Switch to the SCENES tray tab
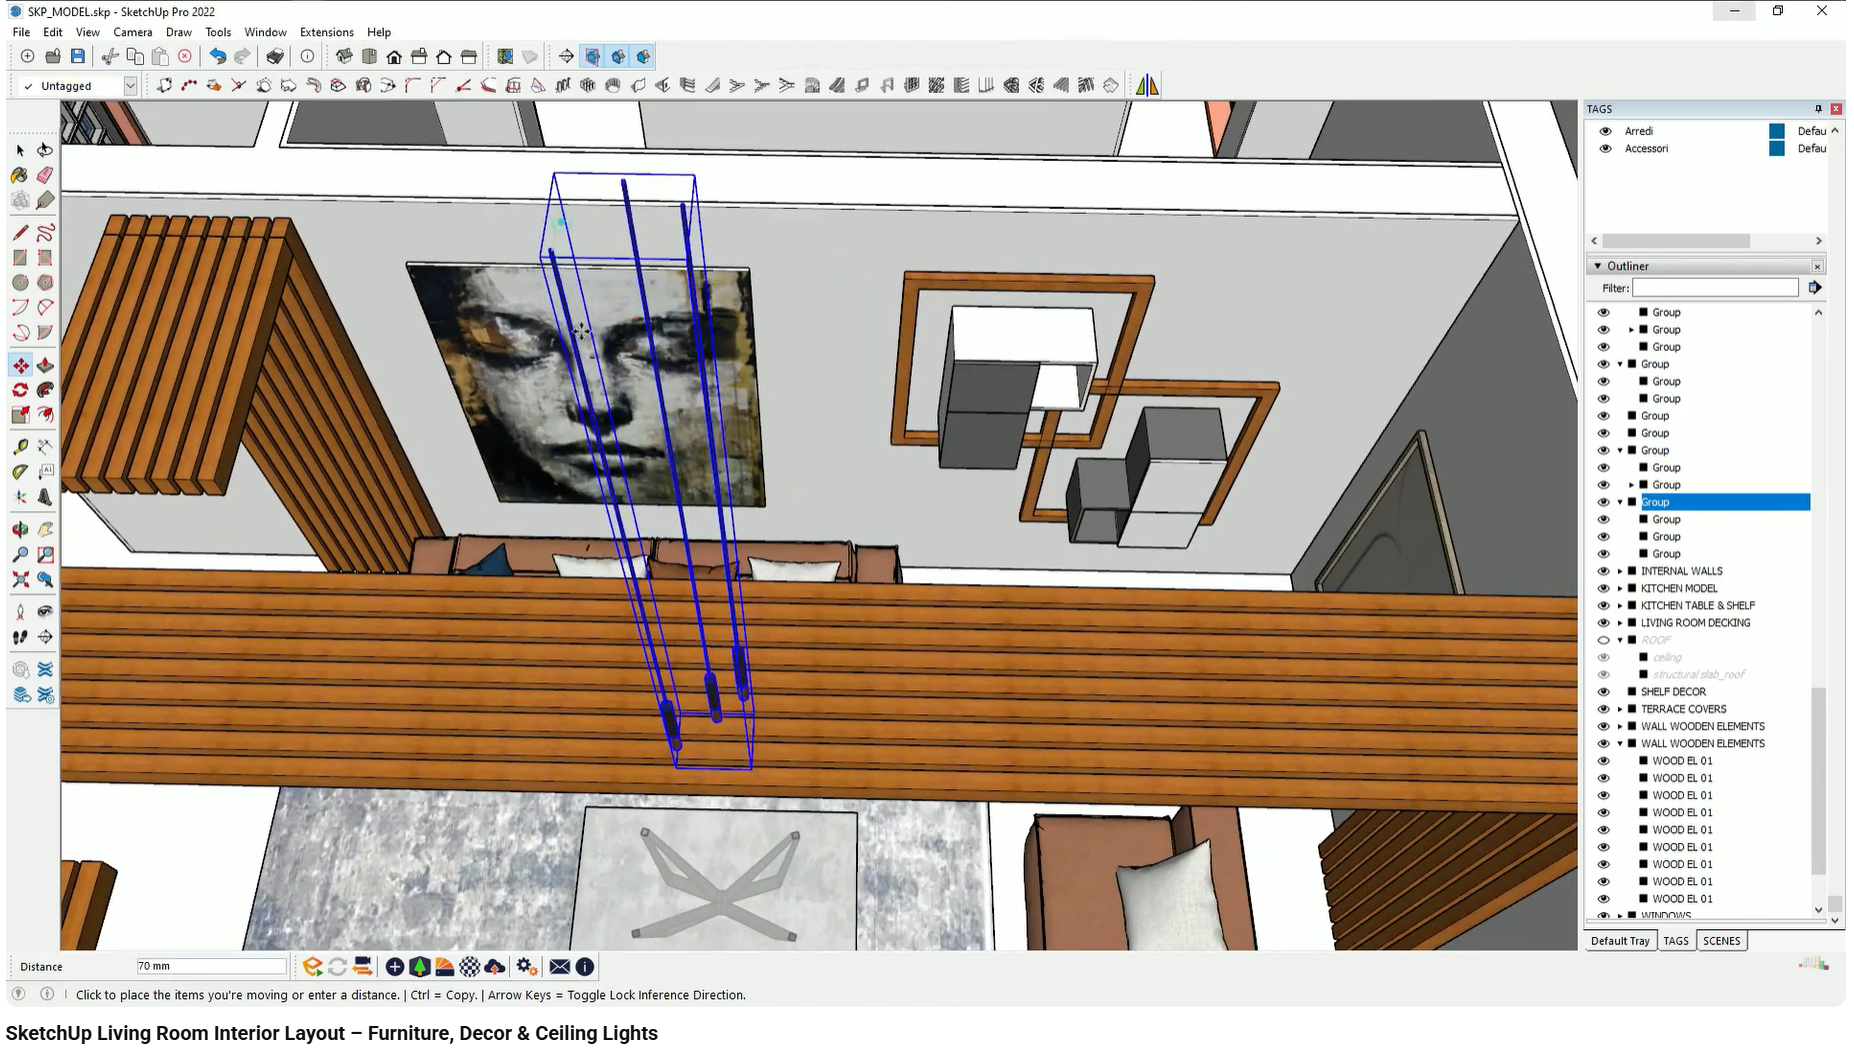 coord(1722,940)
